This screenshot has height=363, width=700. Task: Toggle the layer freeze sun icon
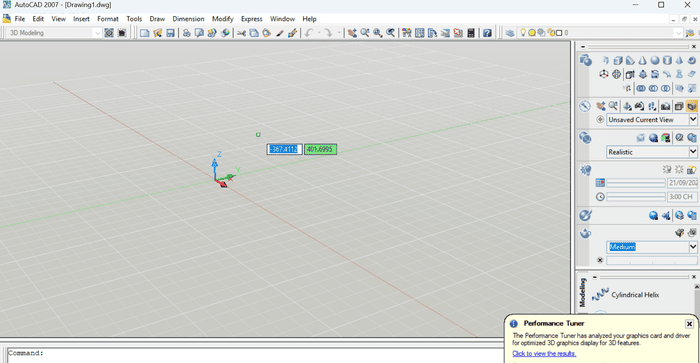[x=532, y=33]
